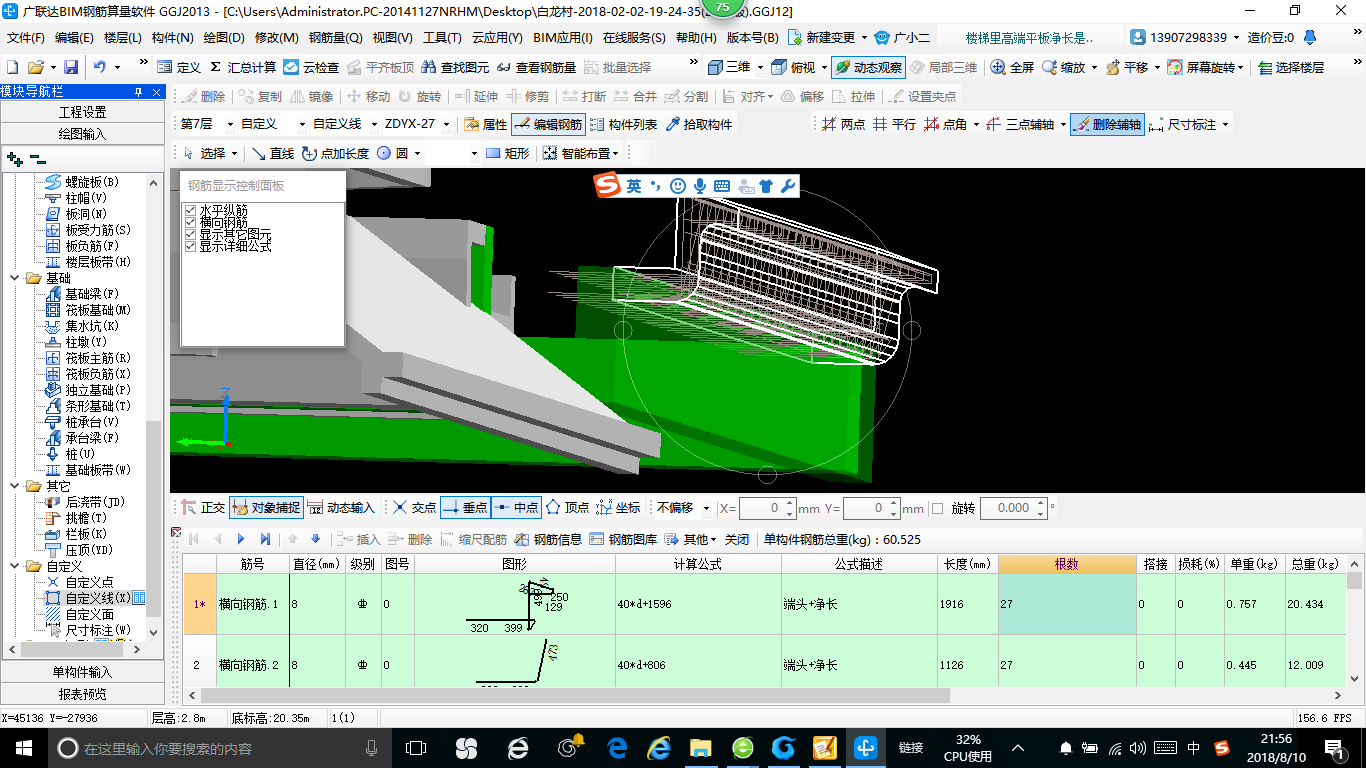Viewport: 1366px width, 768px height.
Task: Collapse the 其它 tree folder
Action: click(x=14, y=486)
